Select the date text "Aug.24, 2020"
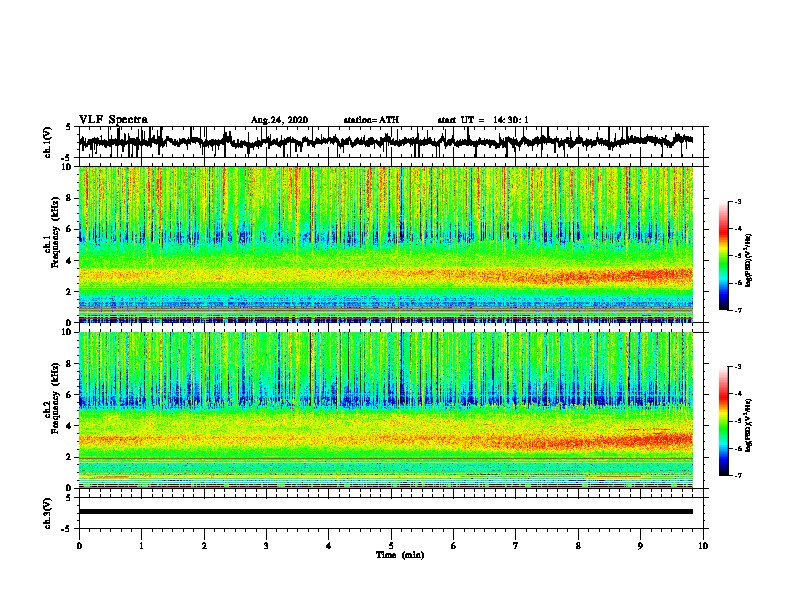The width and height of the screenshot is (792, 612). coord(279,120)
